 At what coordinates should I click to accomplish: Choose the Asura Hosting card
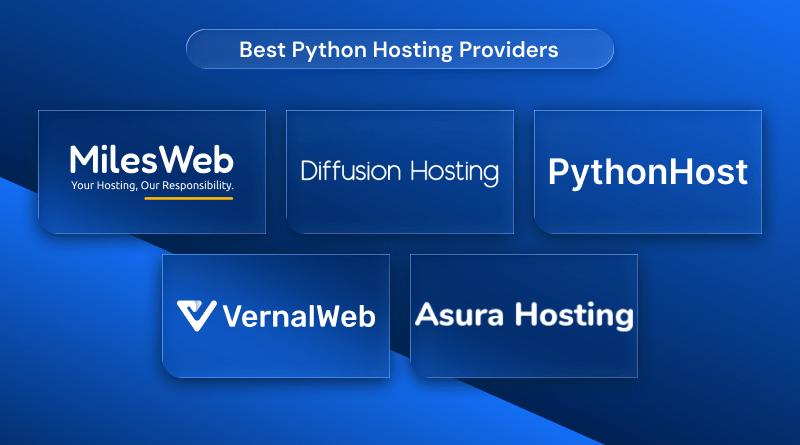(524, 316)
